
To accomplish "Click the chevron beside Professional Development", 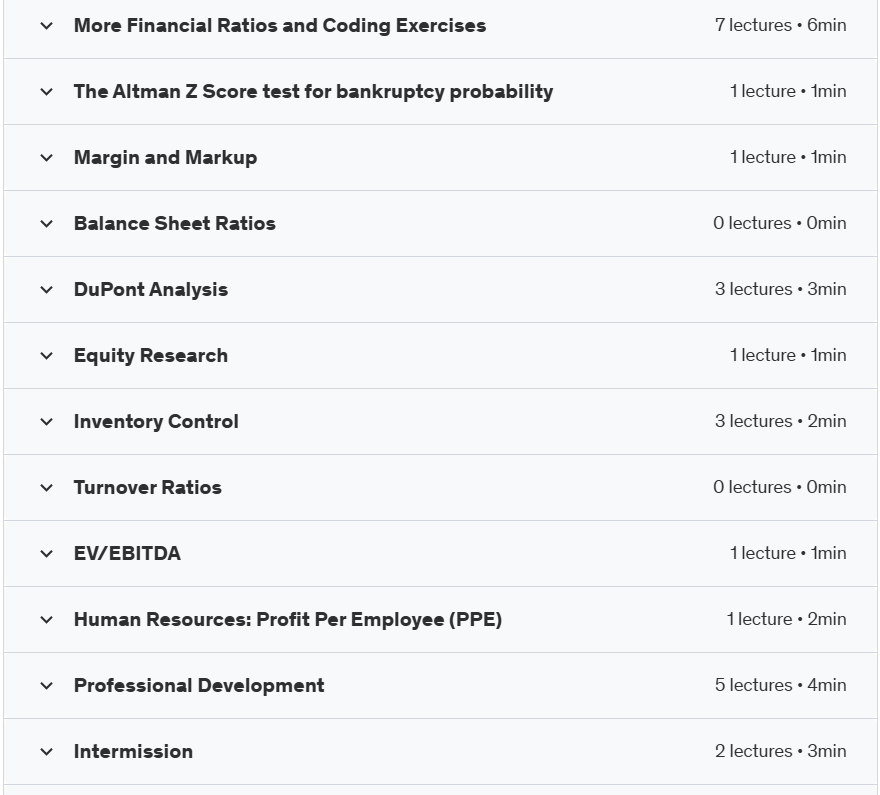I will (x=47, y=686).
